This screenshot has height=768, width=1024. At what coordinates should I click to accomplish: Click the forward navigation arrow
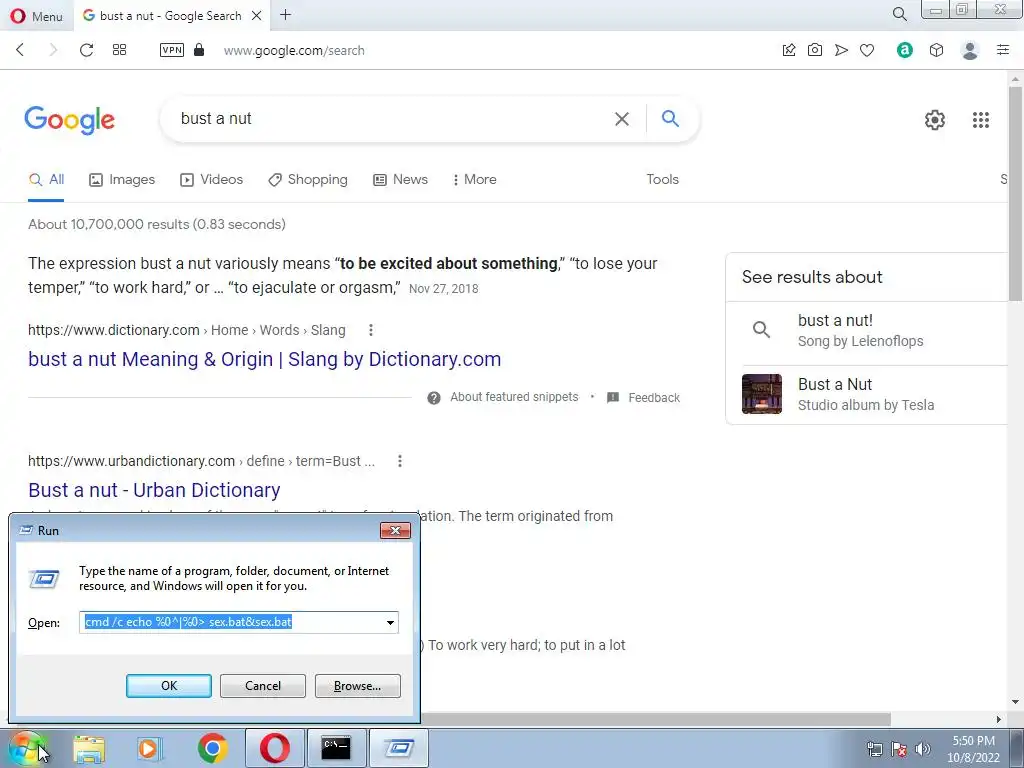pyautogui.click(x=54, y=50)
